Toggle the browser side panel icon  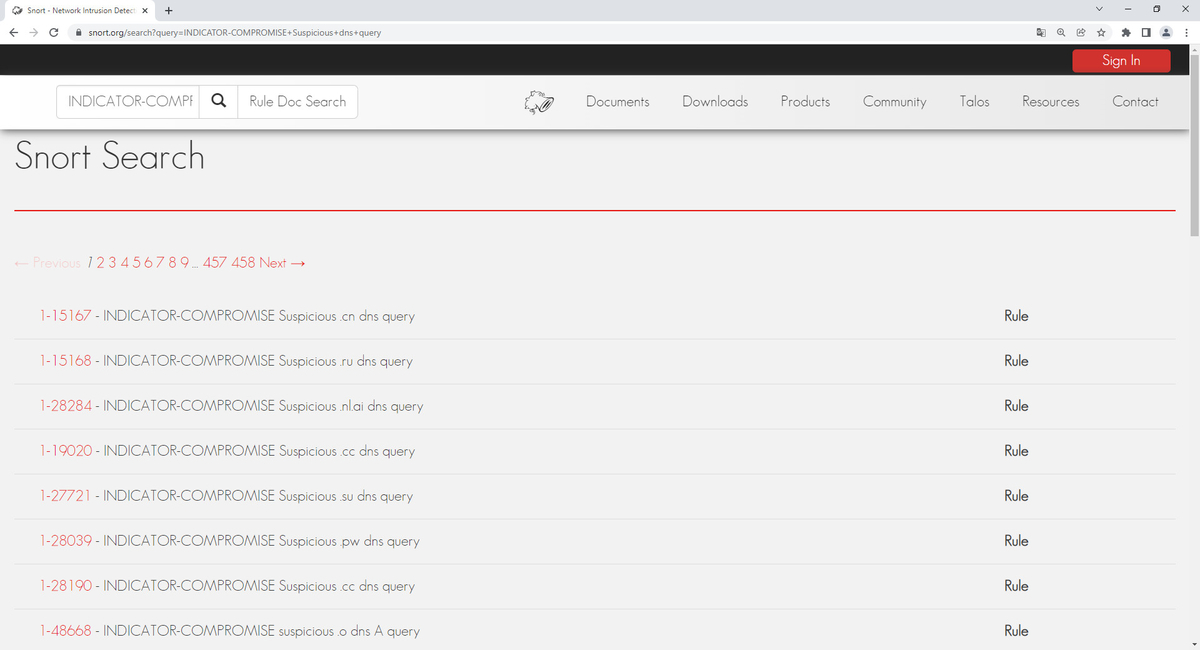pos(1147,32)
